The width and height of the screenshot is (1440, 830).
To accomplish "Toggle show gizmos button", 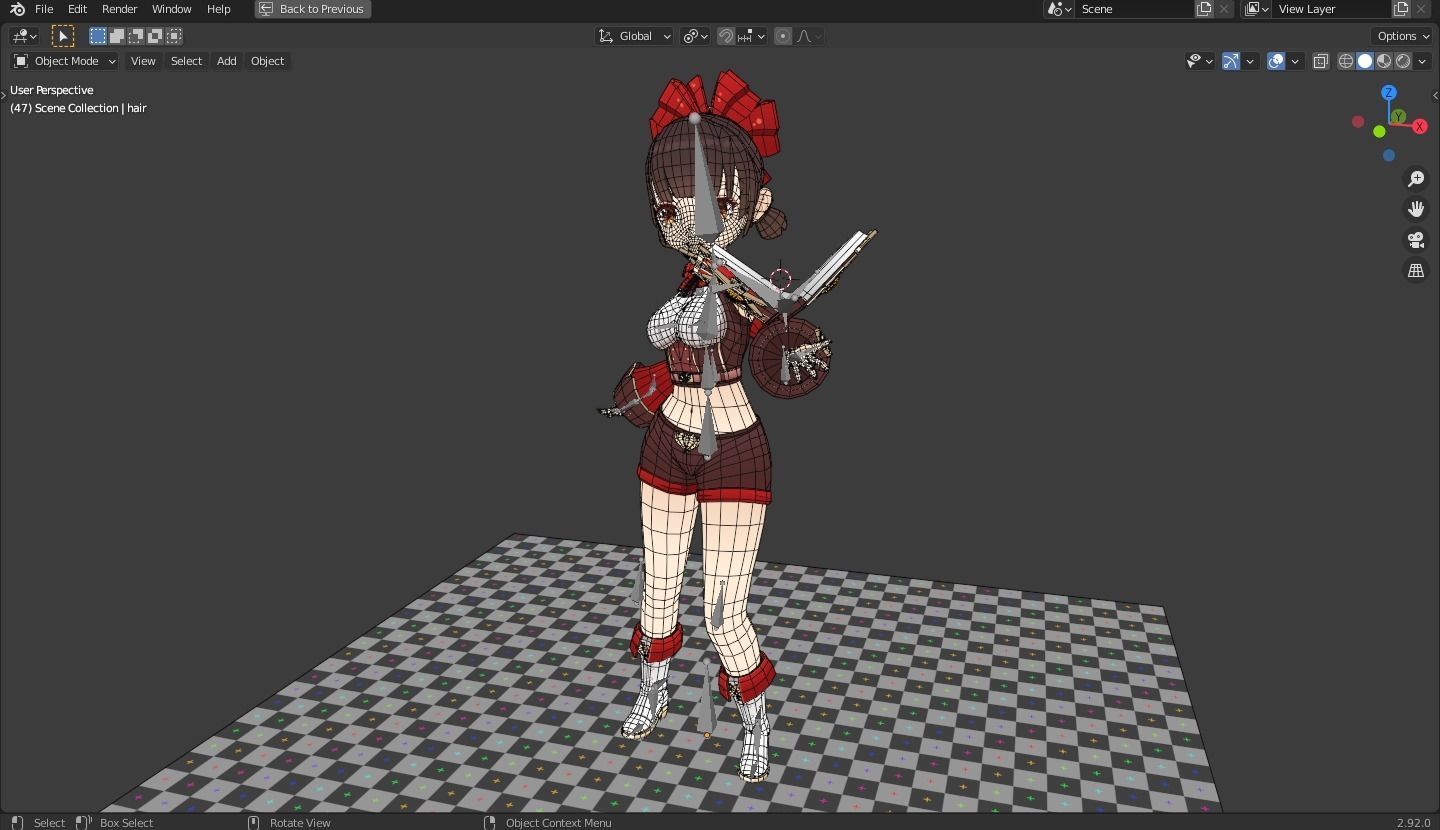I will pos(1231,61).
